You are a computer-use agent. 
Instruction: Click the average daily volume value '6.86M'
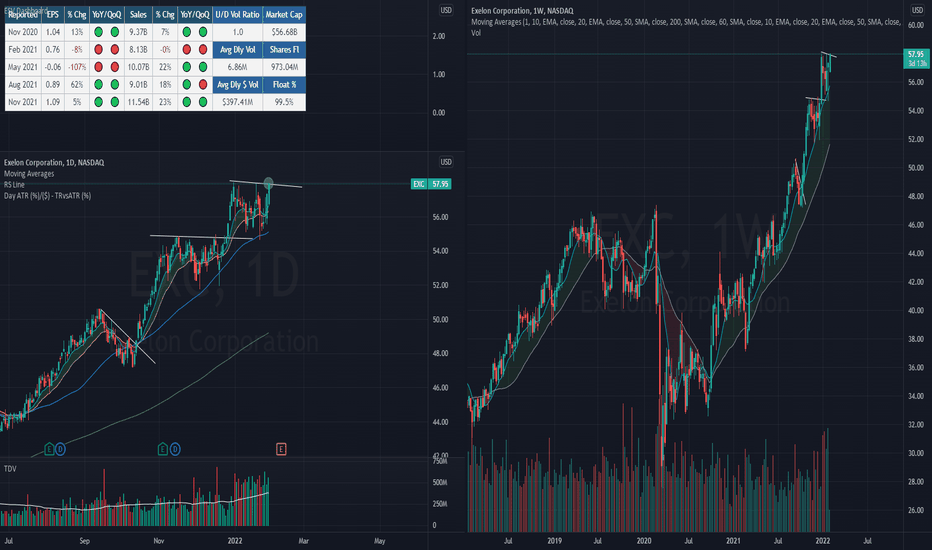tap(238, 67)
